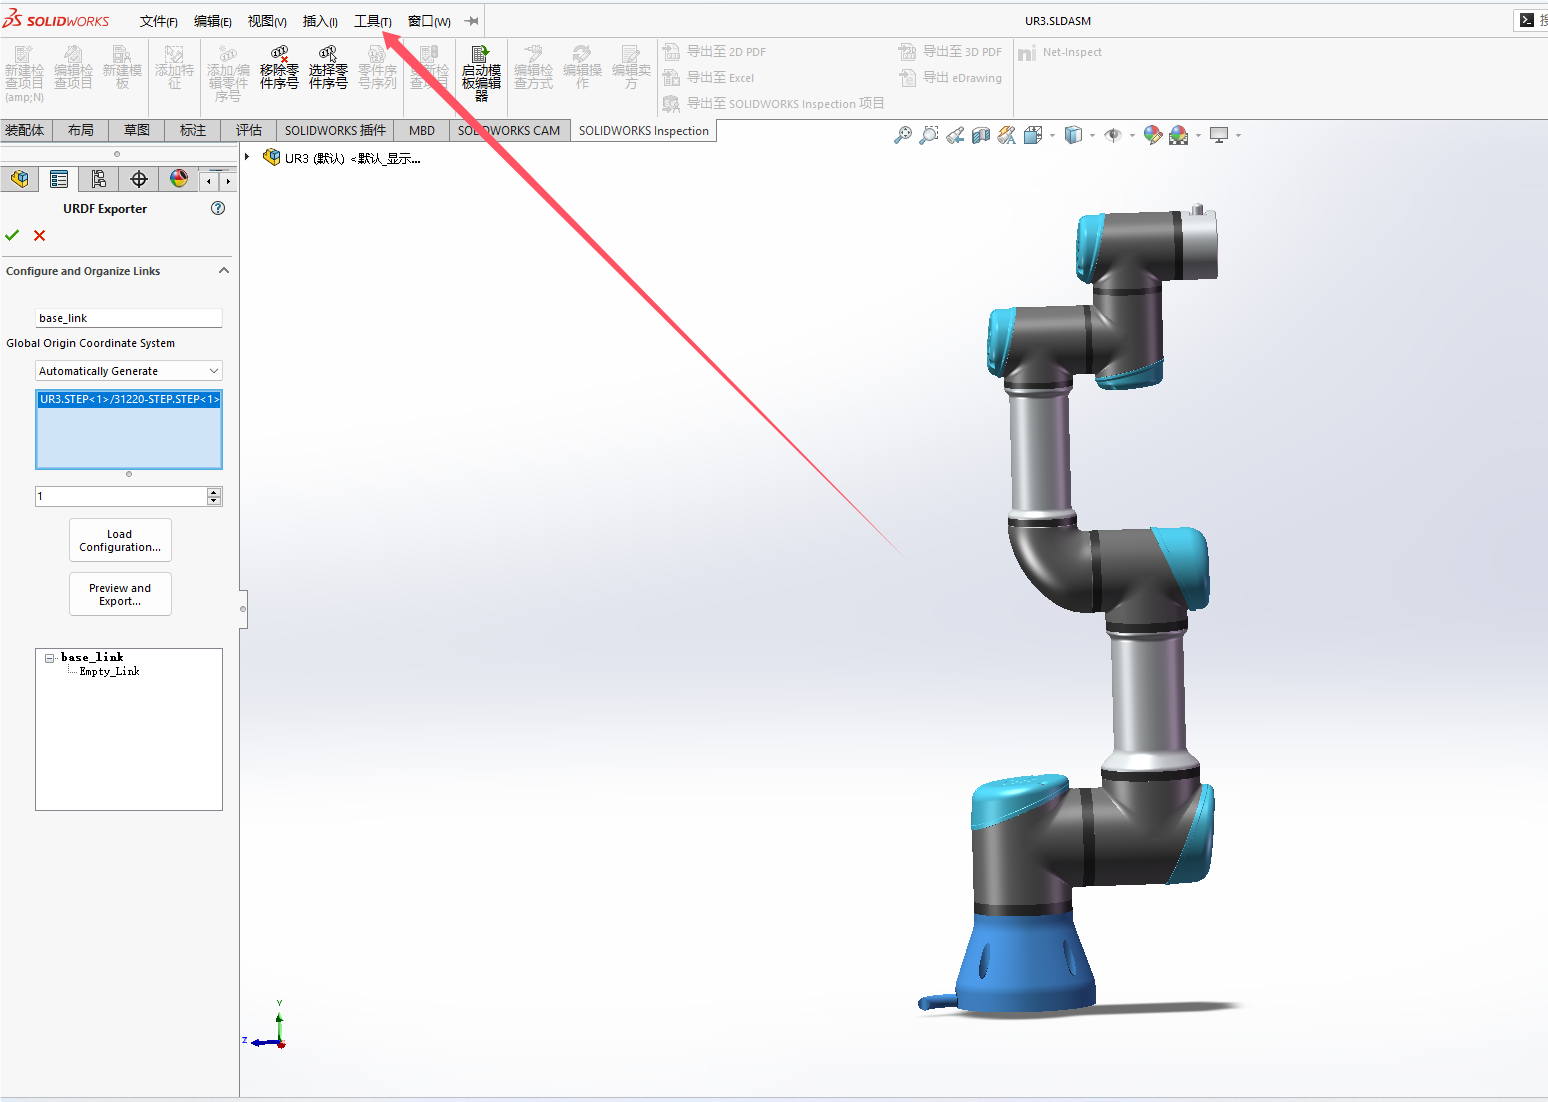Toggle Hide/Show Items eye icon
This screenshot has height=1102, width=1548.
pyautogui.click(x=1113, y=135)
